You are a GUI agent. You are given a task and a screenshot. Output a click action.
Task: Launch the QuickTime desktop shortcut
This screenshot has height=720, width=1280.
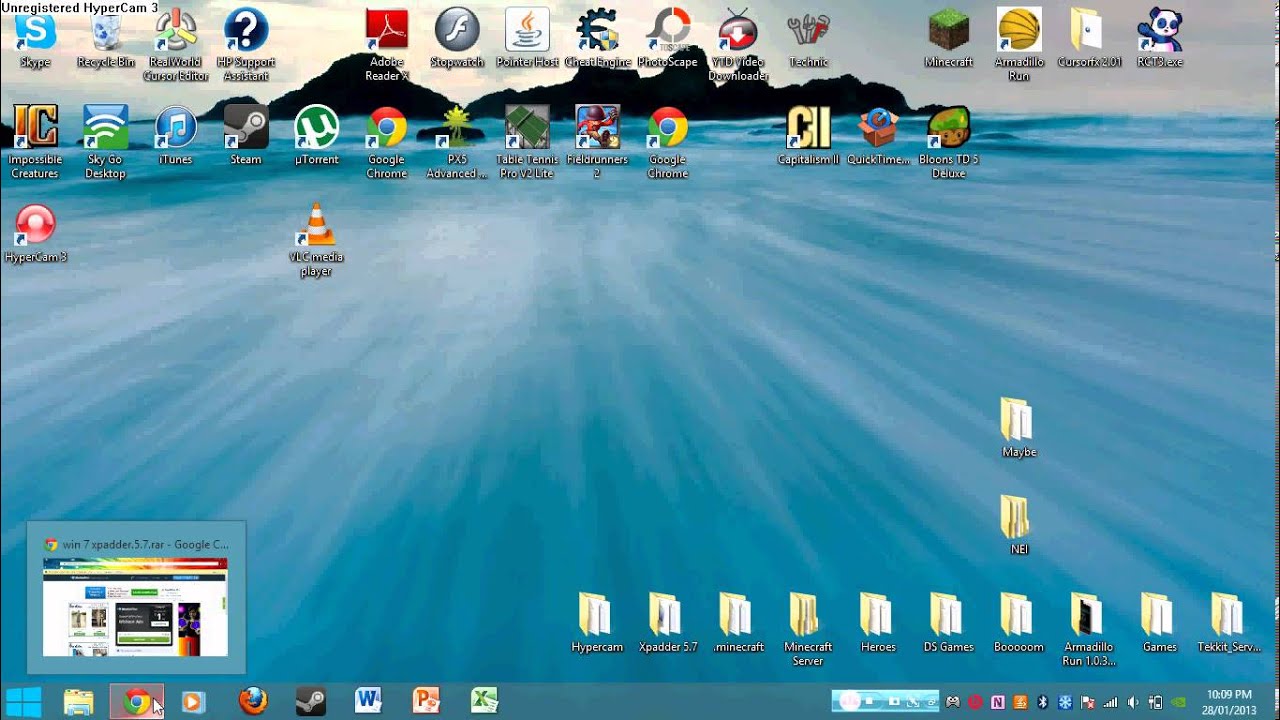pyautogui.click(x=879, y=135)
